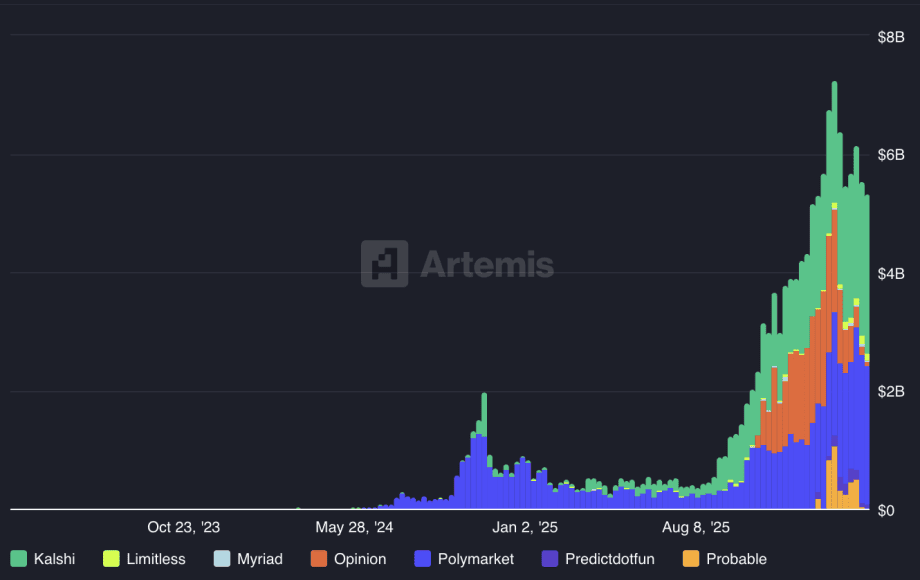Screen dimensions: 920x580
Task: Click the green Kalshi legend swatch
Action: (18, 559)
